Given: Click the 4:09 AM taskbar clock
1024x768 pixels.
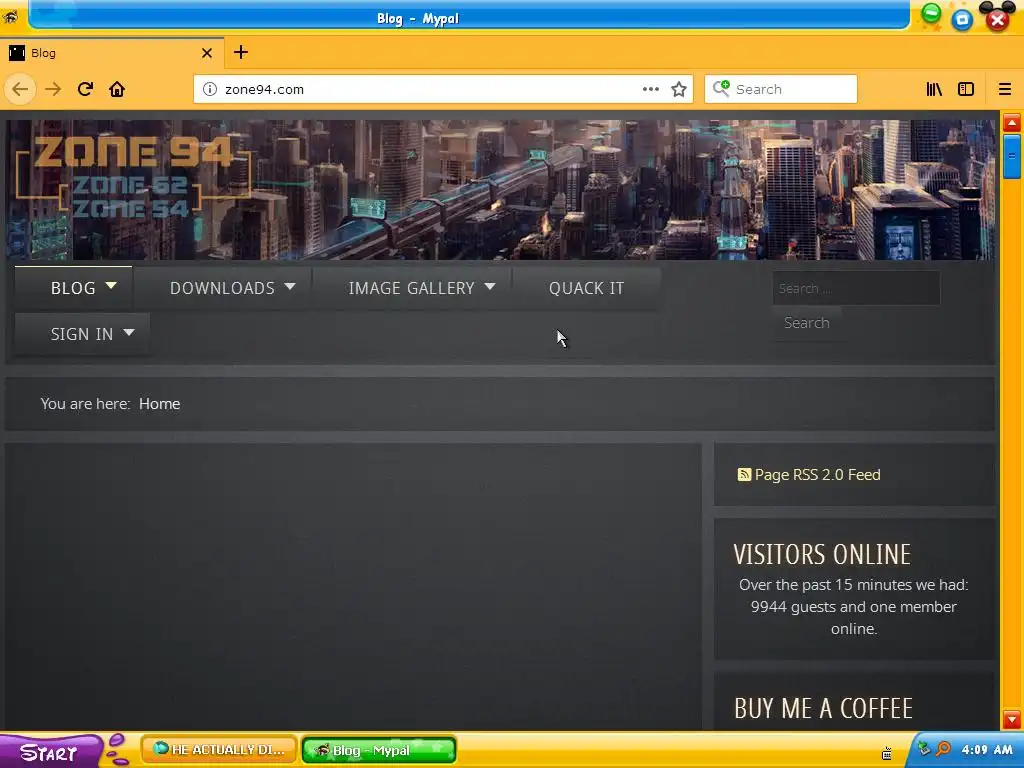Looking at the screenshot, I should click(x=987, y=749).
